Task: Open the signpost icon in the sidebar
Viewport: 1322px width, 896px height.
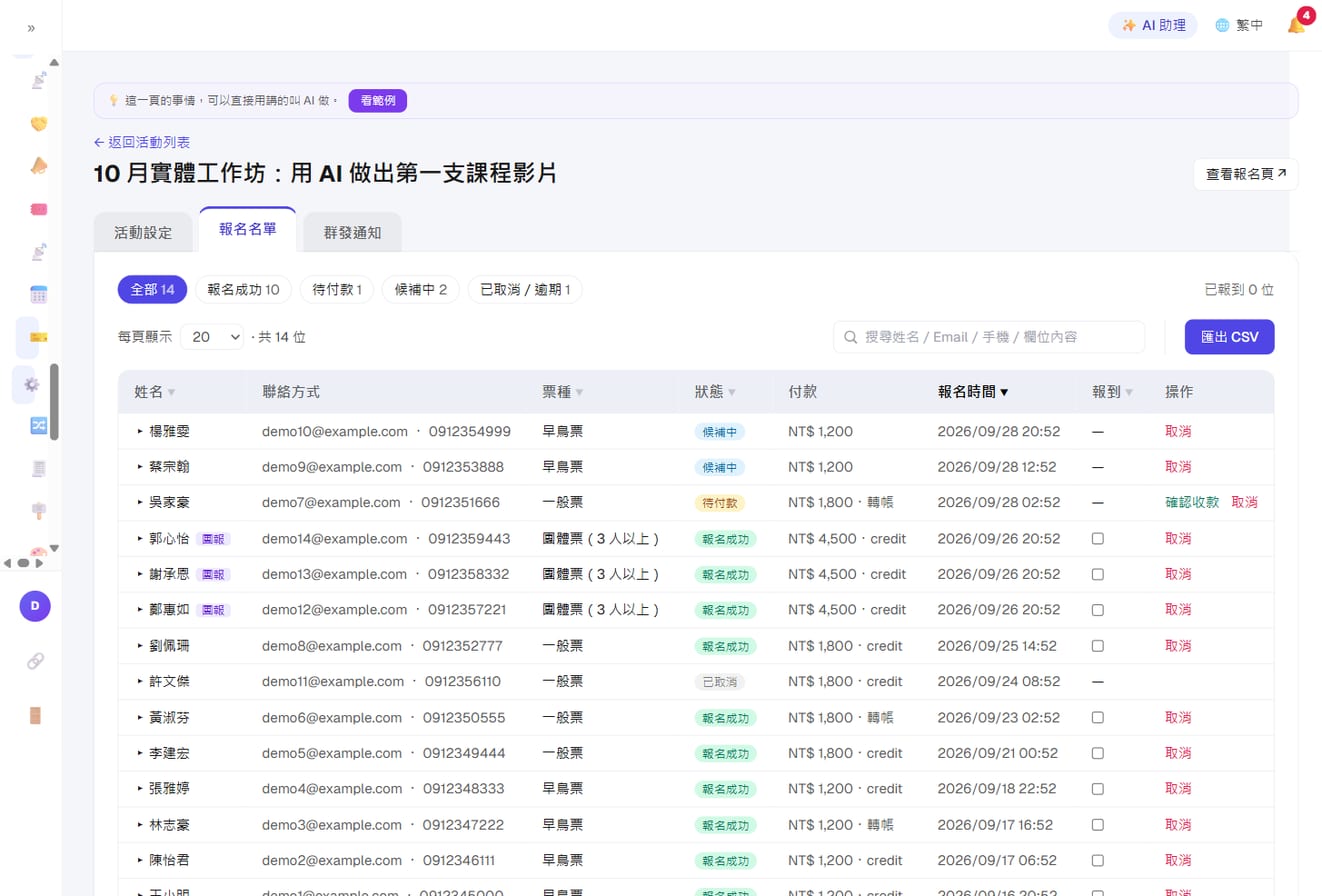Action: click(x=39, y=511)
